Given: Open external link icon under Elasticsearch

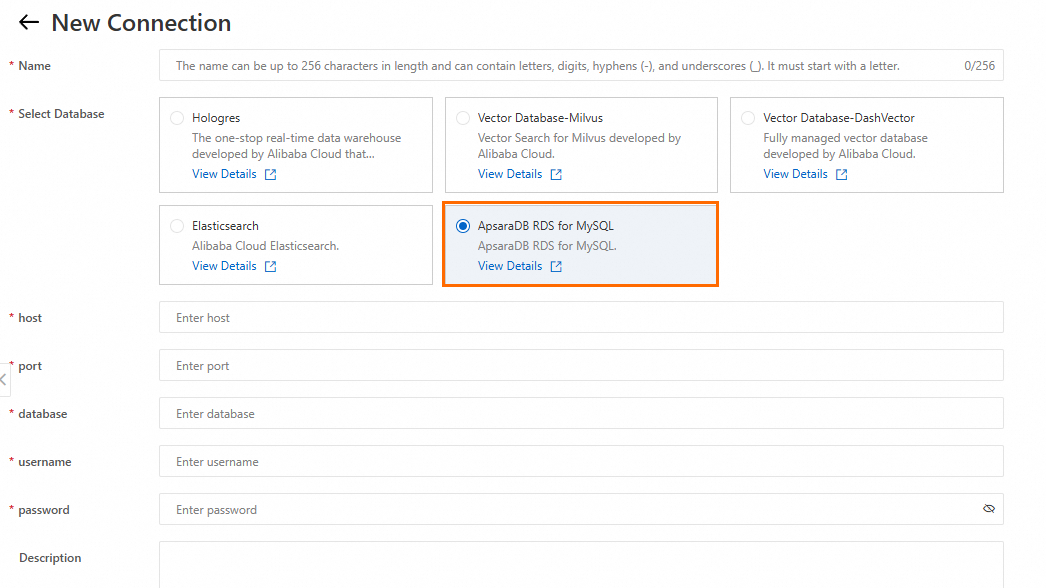Looking at the screenshot, I should click(x=270, y=266).
